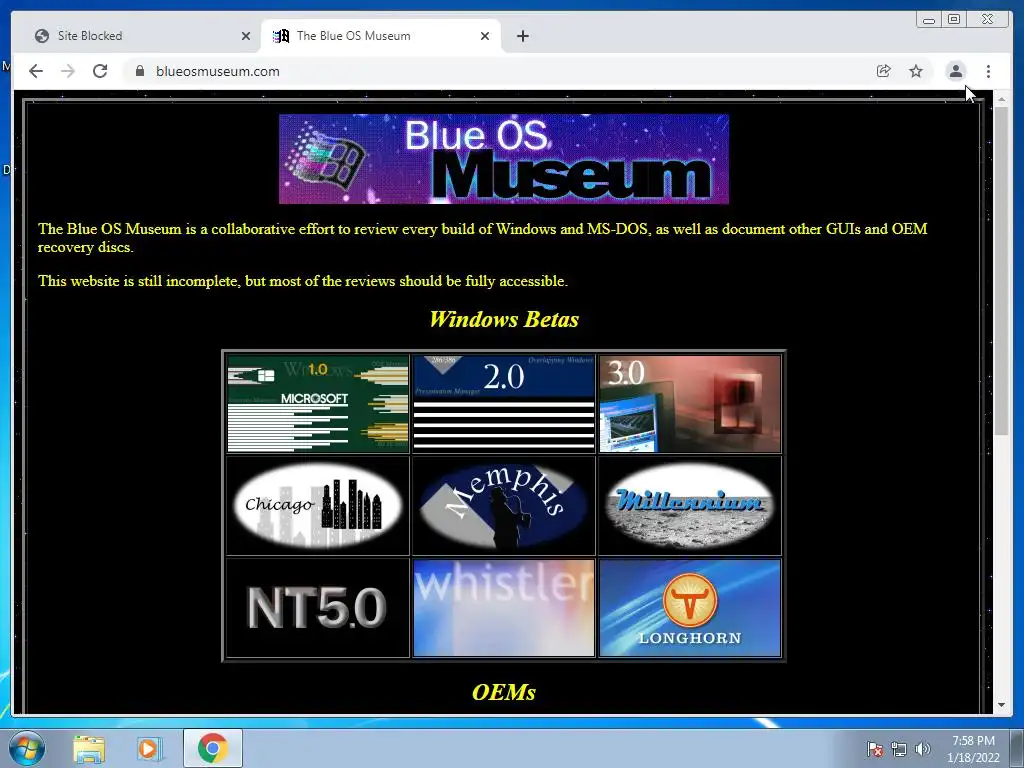Image resolution: width=1024 pixels, height=768 pixels.
Task: Open the Chicago beta tile
Action: pyautogui.click(x=317, y=505)
